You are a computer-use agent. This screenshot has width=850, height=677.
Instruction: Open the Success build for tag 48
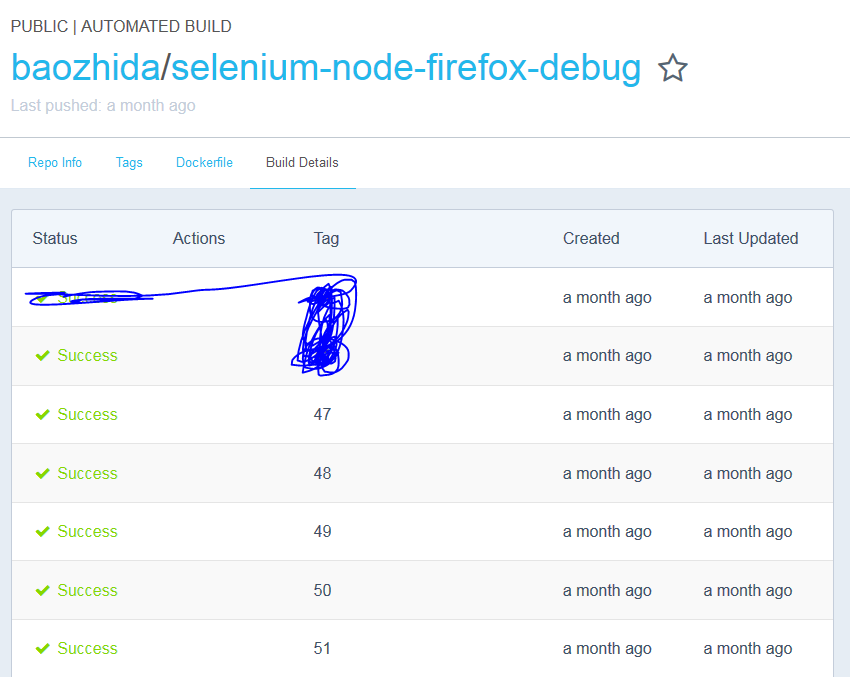(87, 474)
